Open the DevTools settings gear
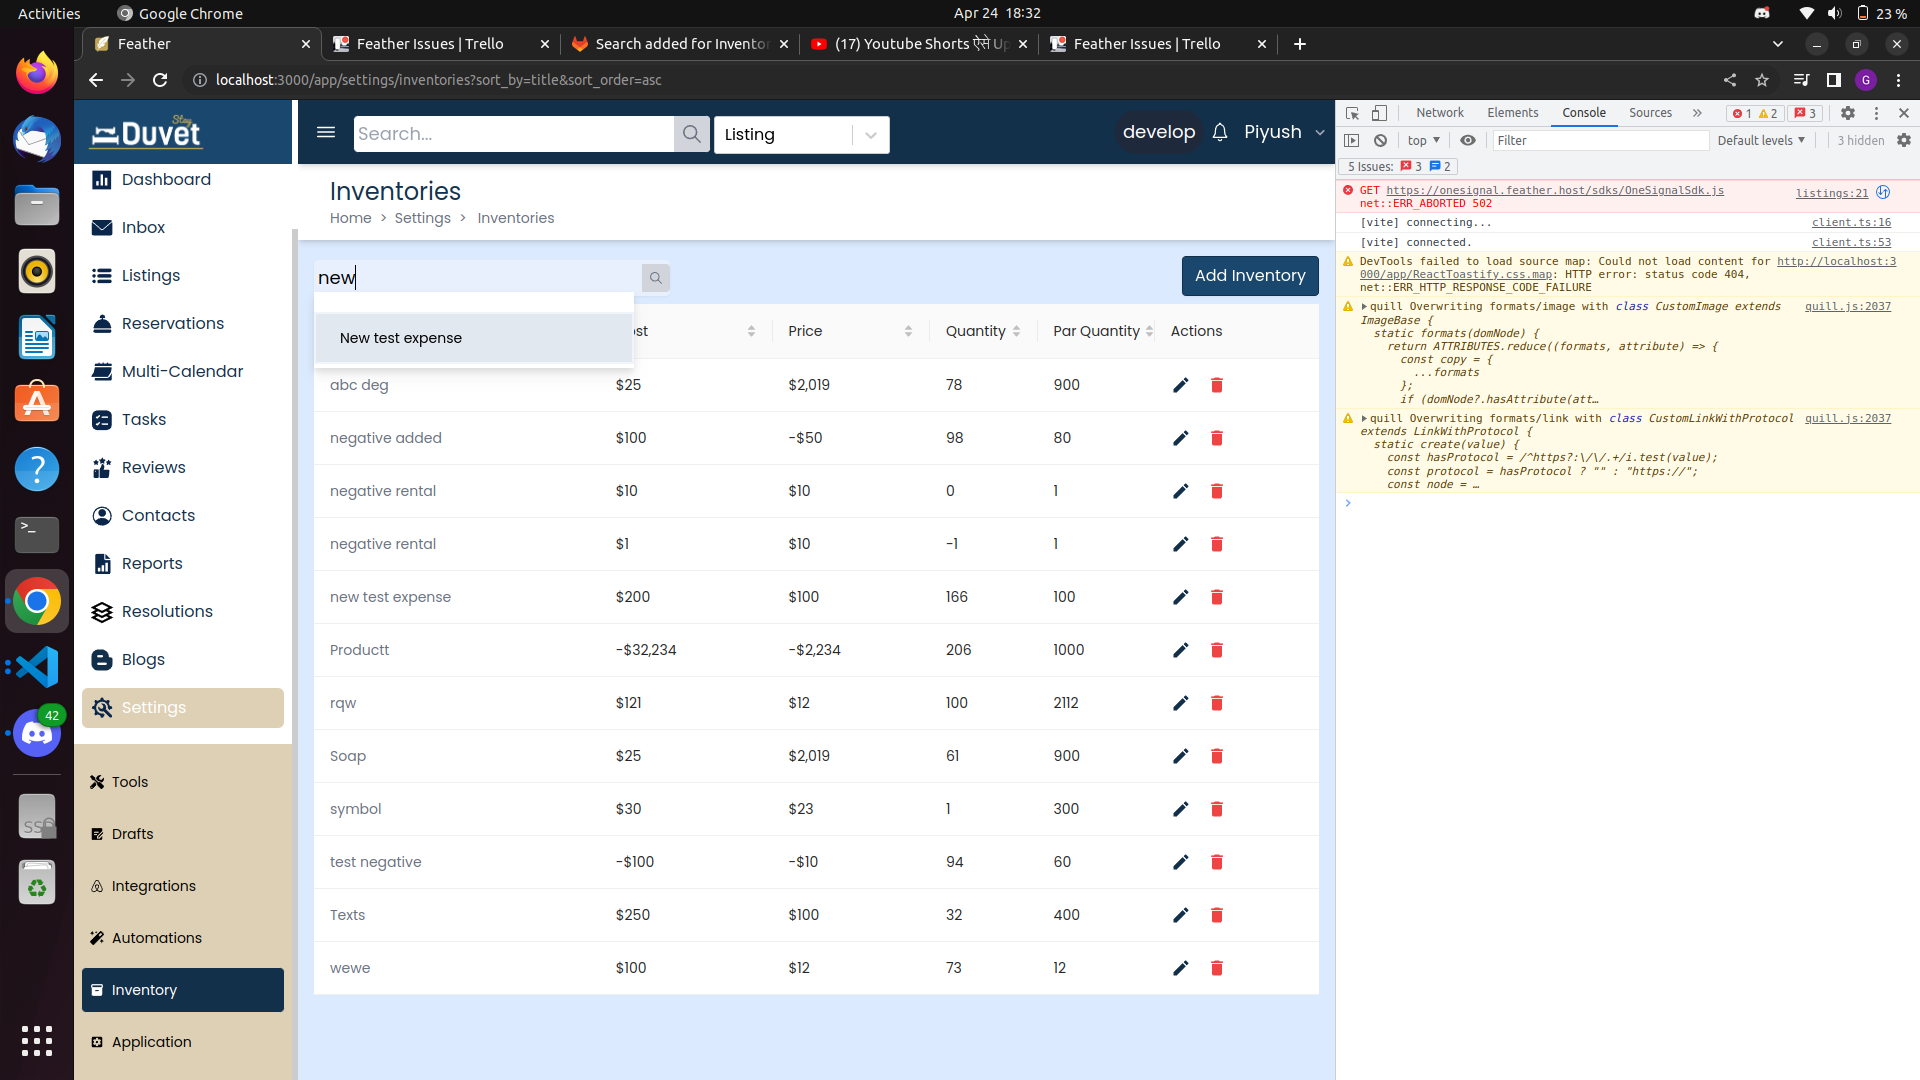 [x=1847, y=113]
